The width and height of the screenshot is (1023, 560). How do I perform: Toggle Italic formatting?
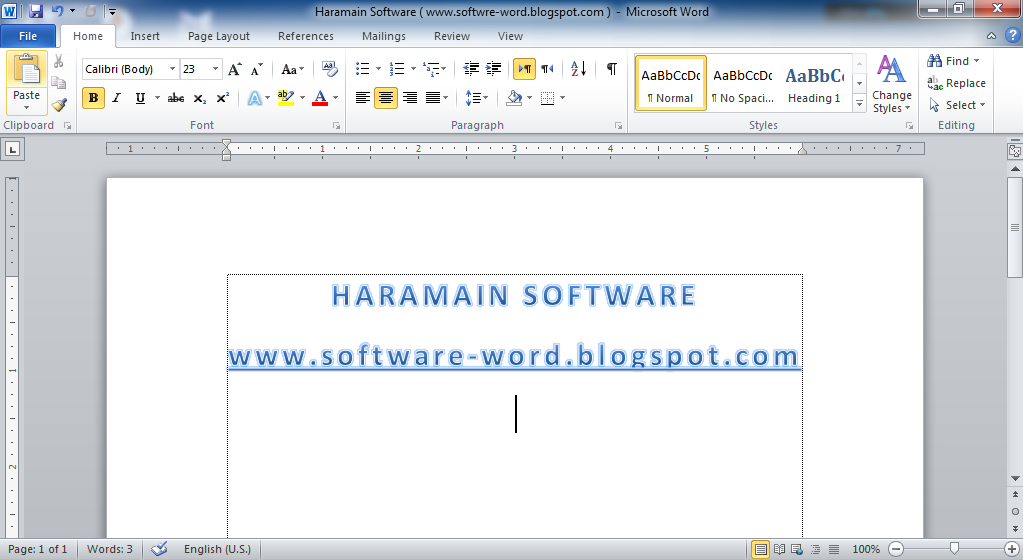point(117,98)
